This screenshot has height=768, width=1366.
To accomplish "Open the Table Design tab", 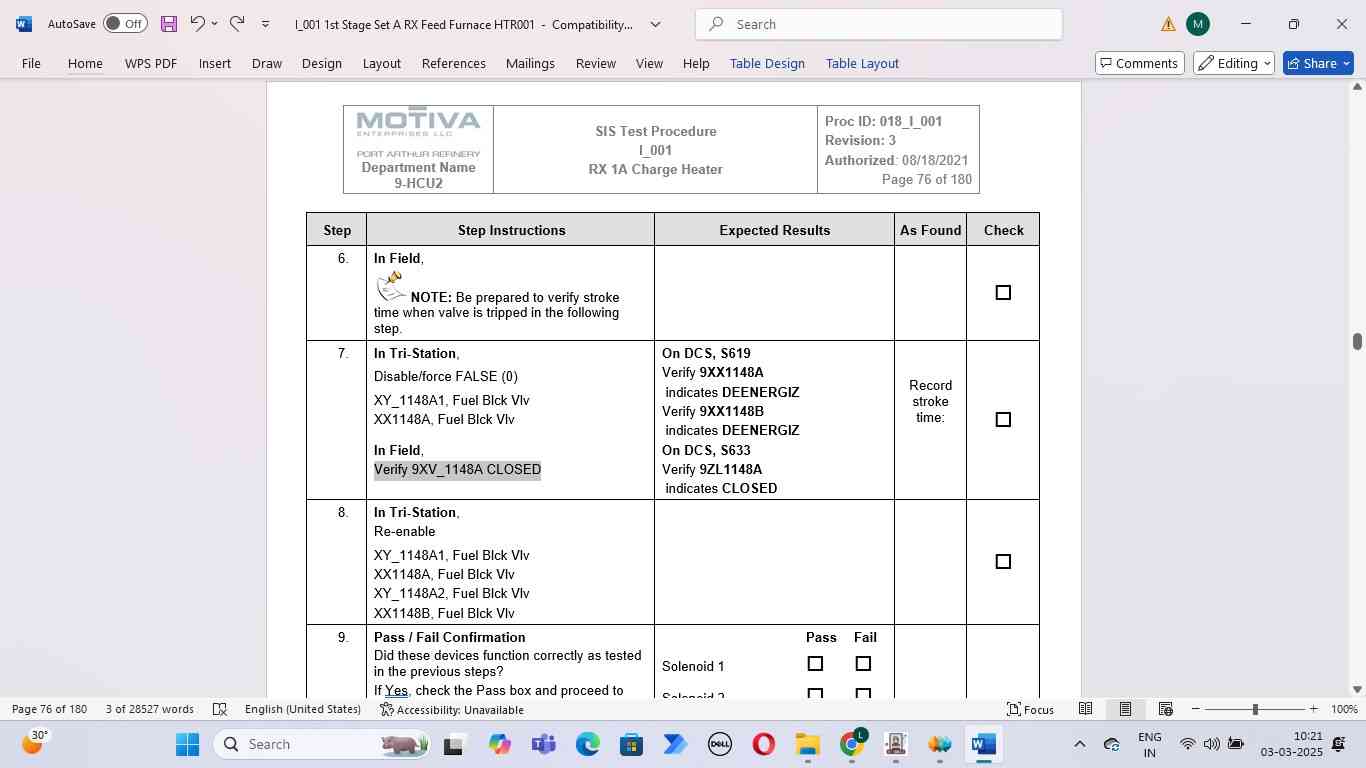I will [x=767, y=63].
